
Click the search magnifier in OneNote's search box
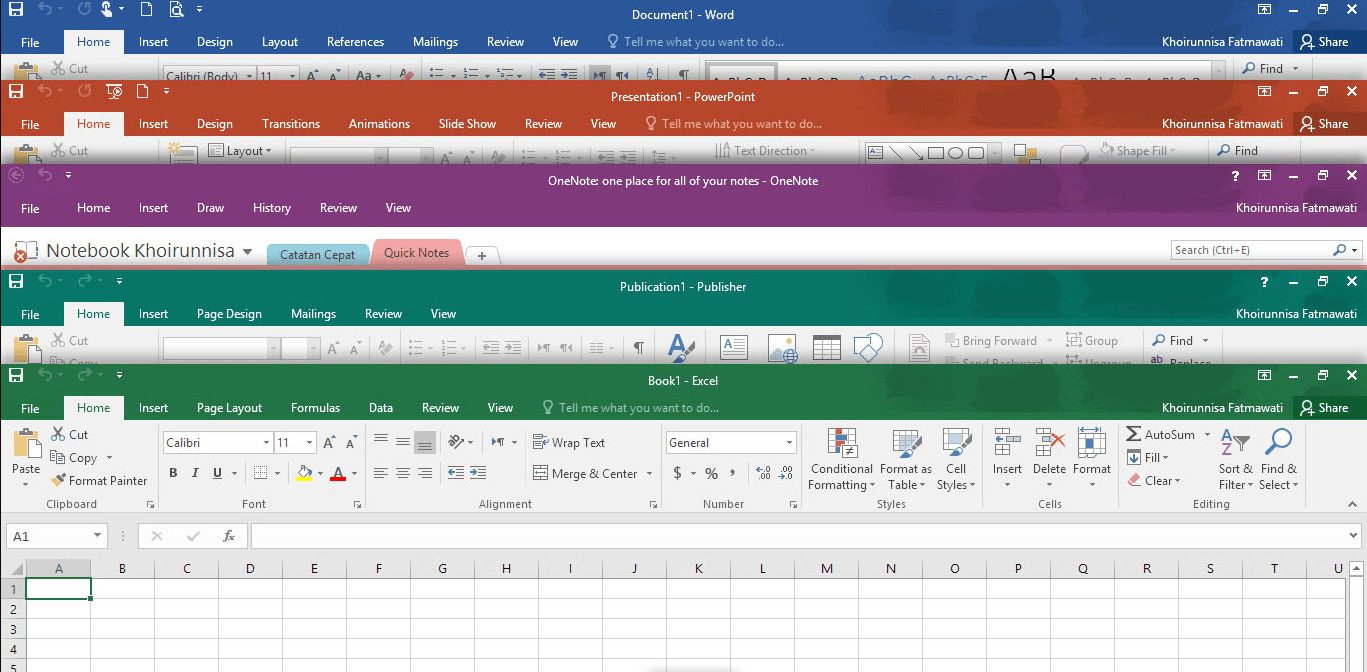pos(1340,250)
